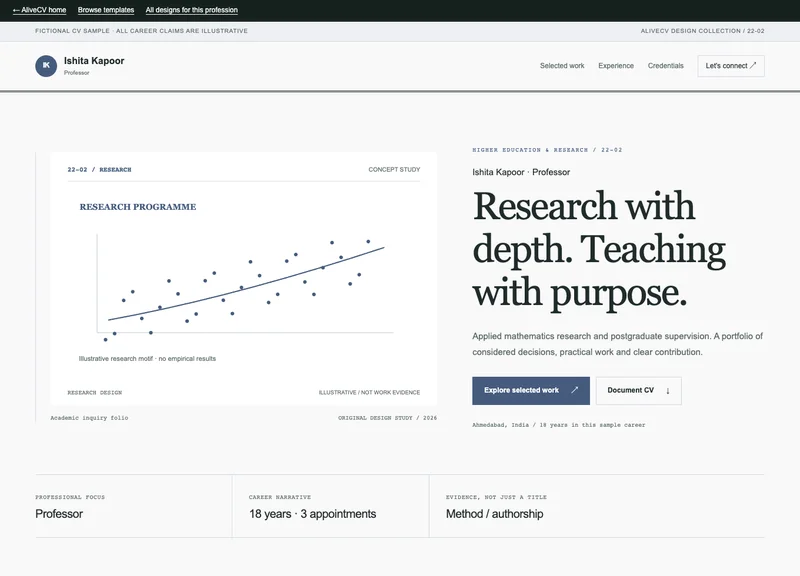Viewport: 800px width, 576px height.
Task: Click the Applied mathematics research paragraph
Action: 617,344
